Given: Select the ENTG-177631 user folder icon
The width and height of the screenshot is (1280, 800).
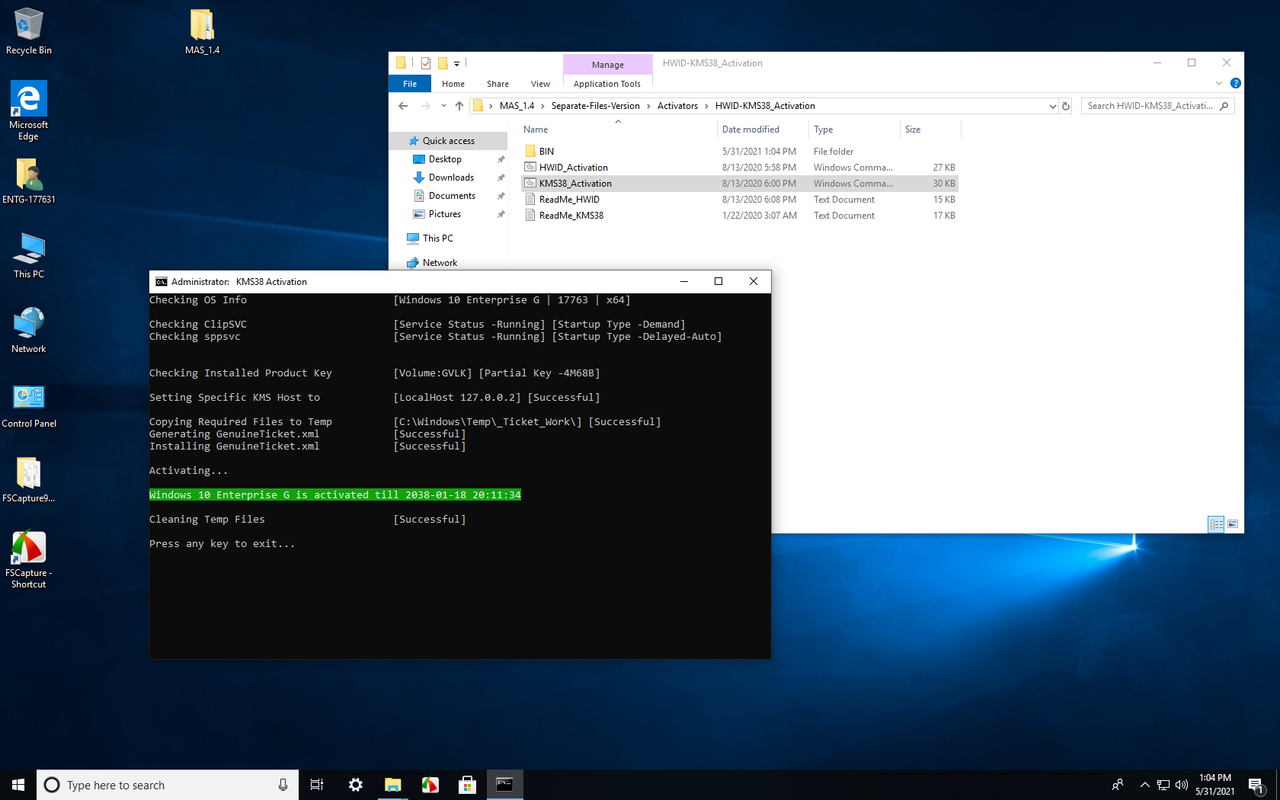Looking at the screenshot, I should [x=29, y=181].
